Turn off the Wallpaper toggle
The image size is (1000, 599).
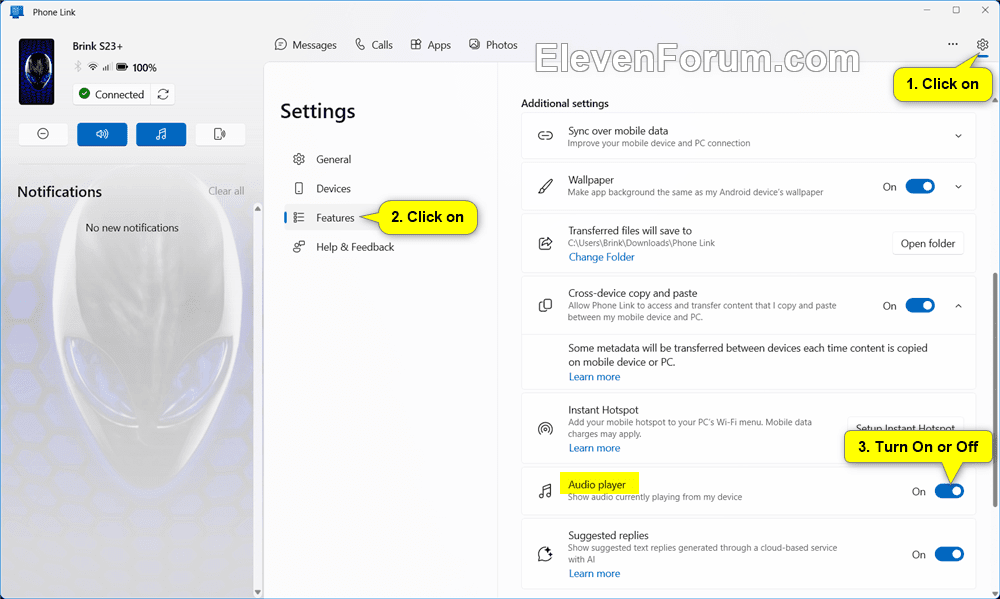tap(920, 186)
